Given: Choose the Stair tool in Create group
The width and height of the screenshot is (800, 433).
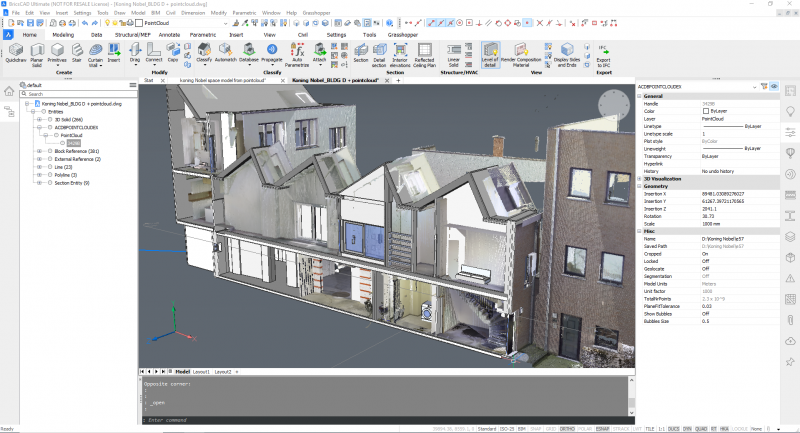Looking at the screenshot, I should [x=77, y=53].
